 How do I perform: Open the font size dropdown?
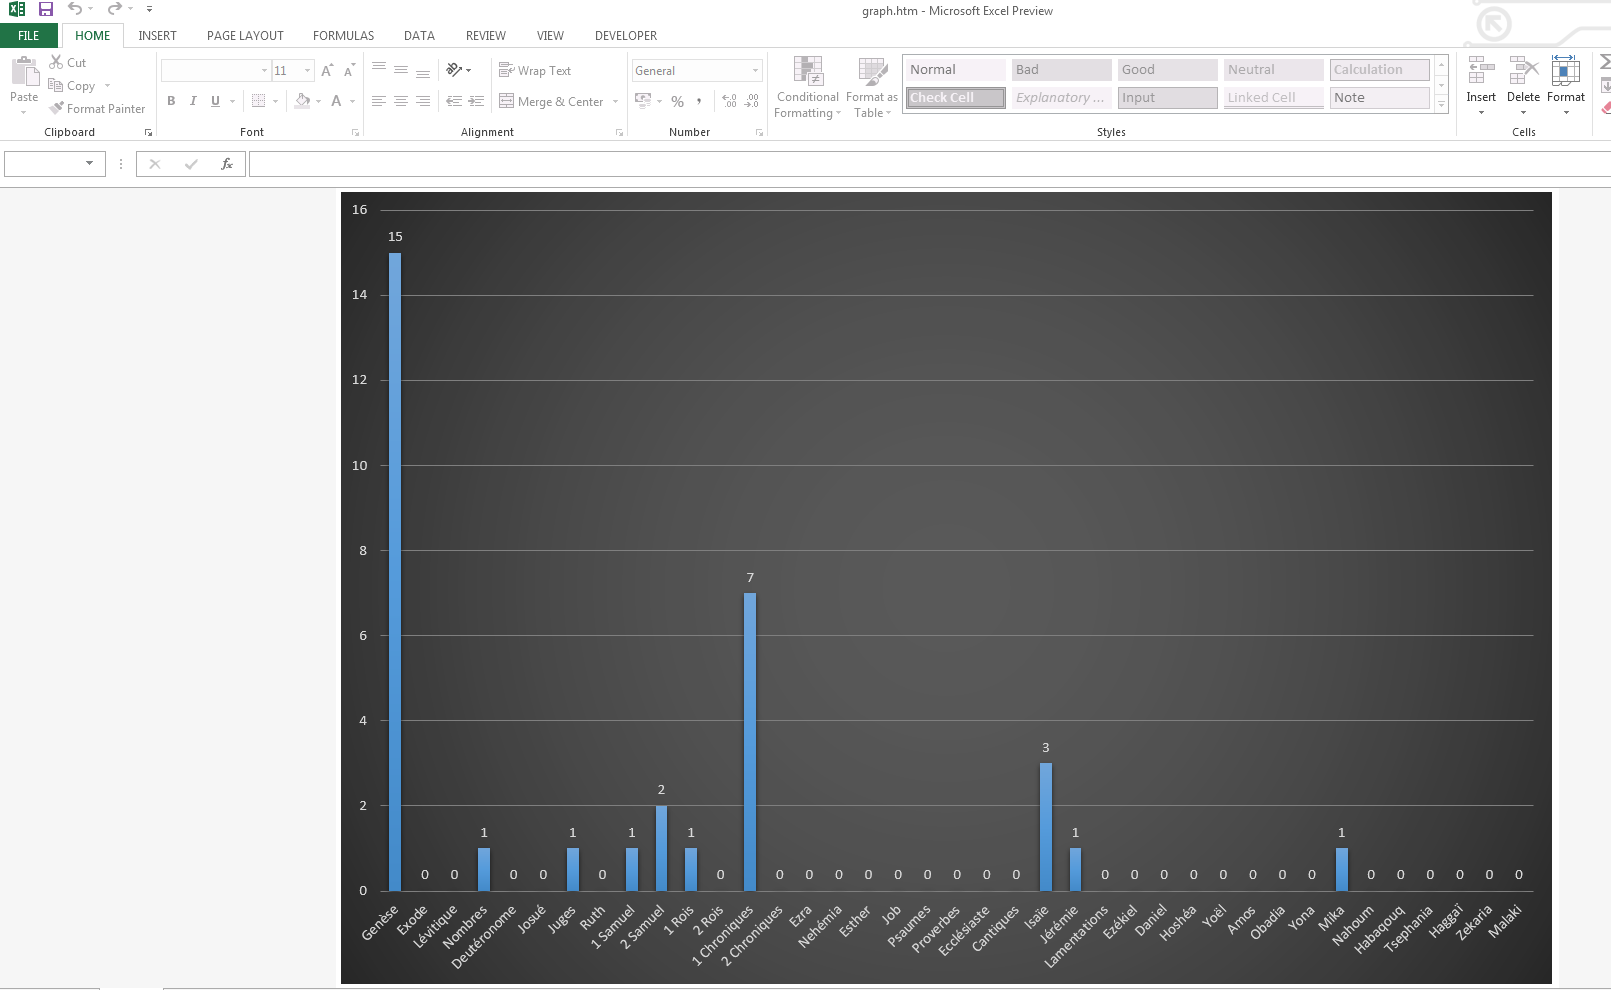(x=307, y=71)
